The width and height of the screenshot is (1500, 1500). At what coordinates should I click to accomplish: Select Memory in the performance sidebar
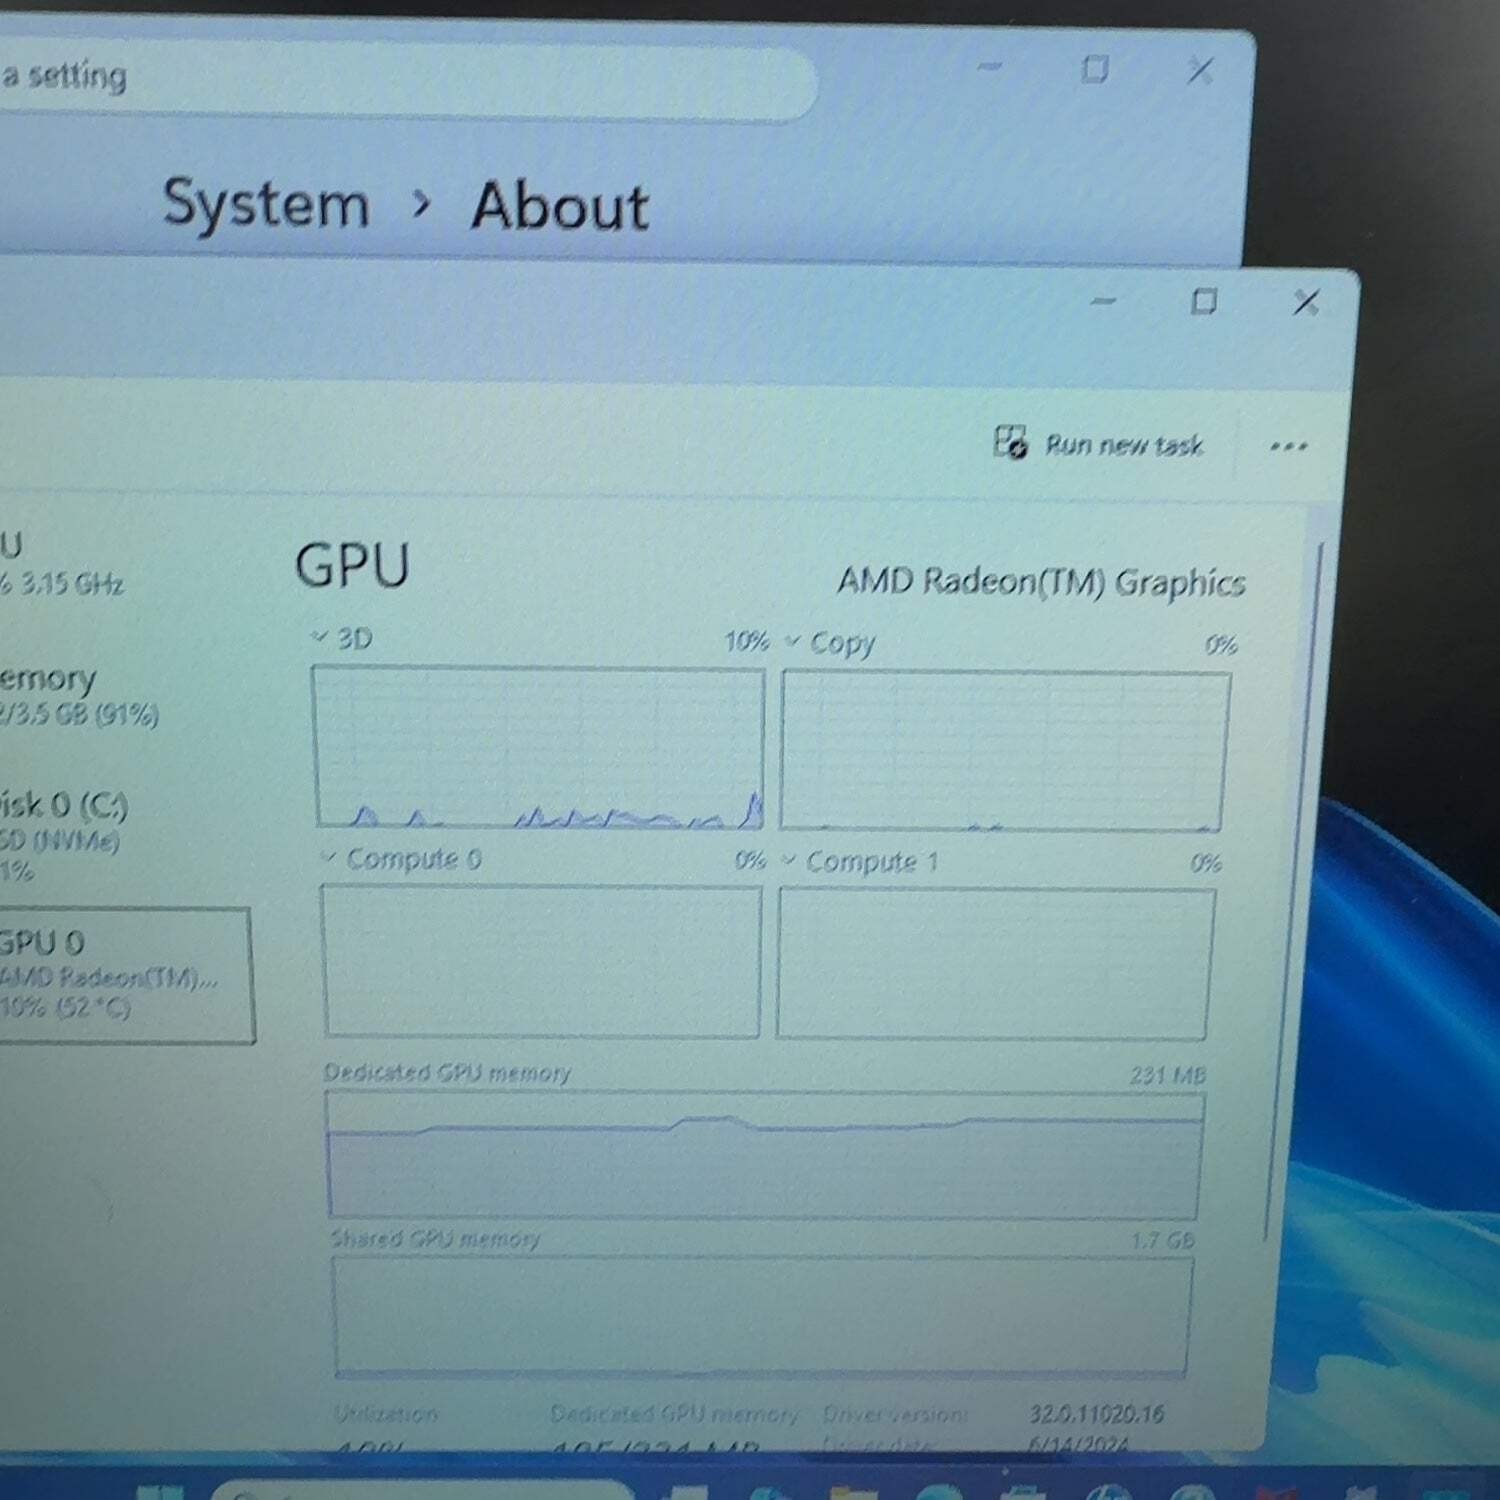pyautogui.click(x=80, y=695)
